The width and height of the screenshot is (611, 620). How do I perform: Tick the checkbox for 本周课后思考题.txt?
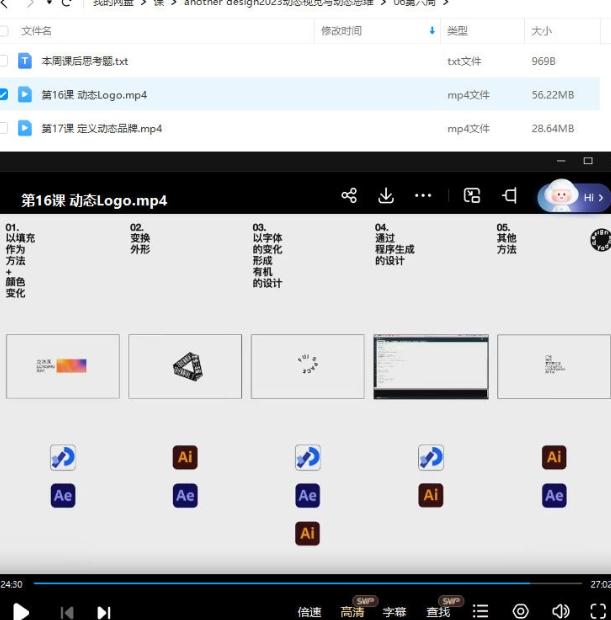pyautogui.click(x=3, y=61)
